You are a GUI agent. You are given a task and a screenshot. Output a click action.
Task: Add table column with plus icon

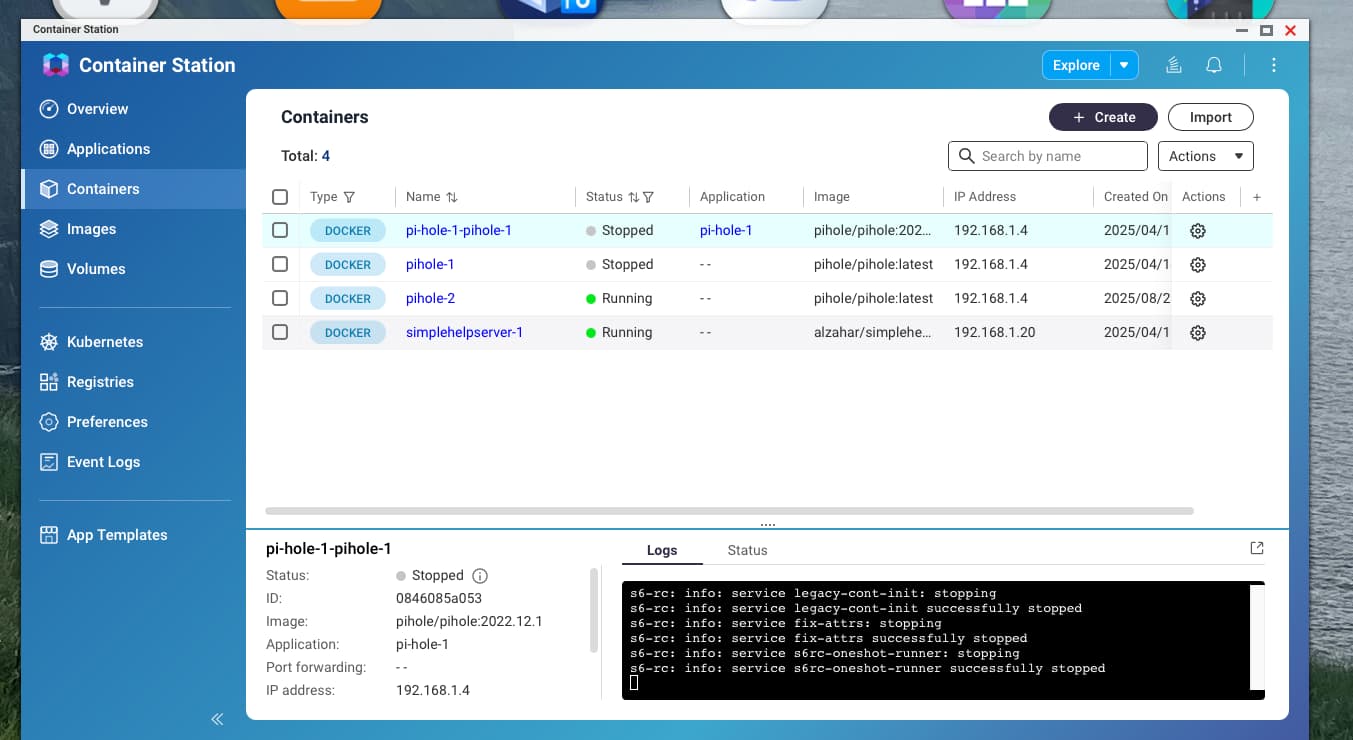click(1257, 197)
